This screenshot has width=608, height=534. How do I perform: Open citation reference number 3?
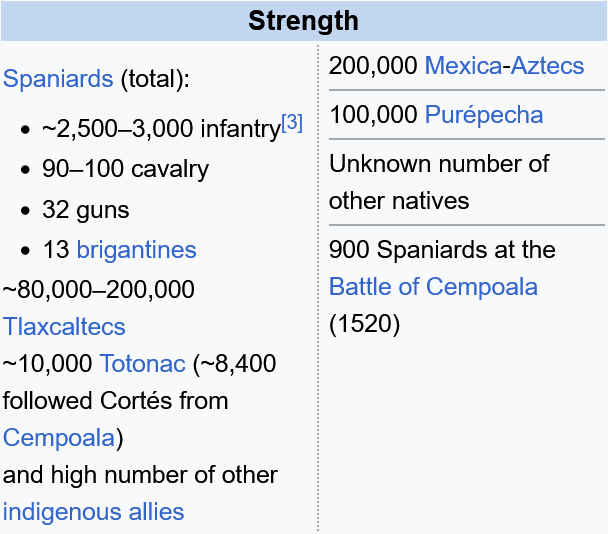292,123
